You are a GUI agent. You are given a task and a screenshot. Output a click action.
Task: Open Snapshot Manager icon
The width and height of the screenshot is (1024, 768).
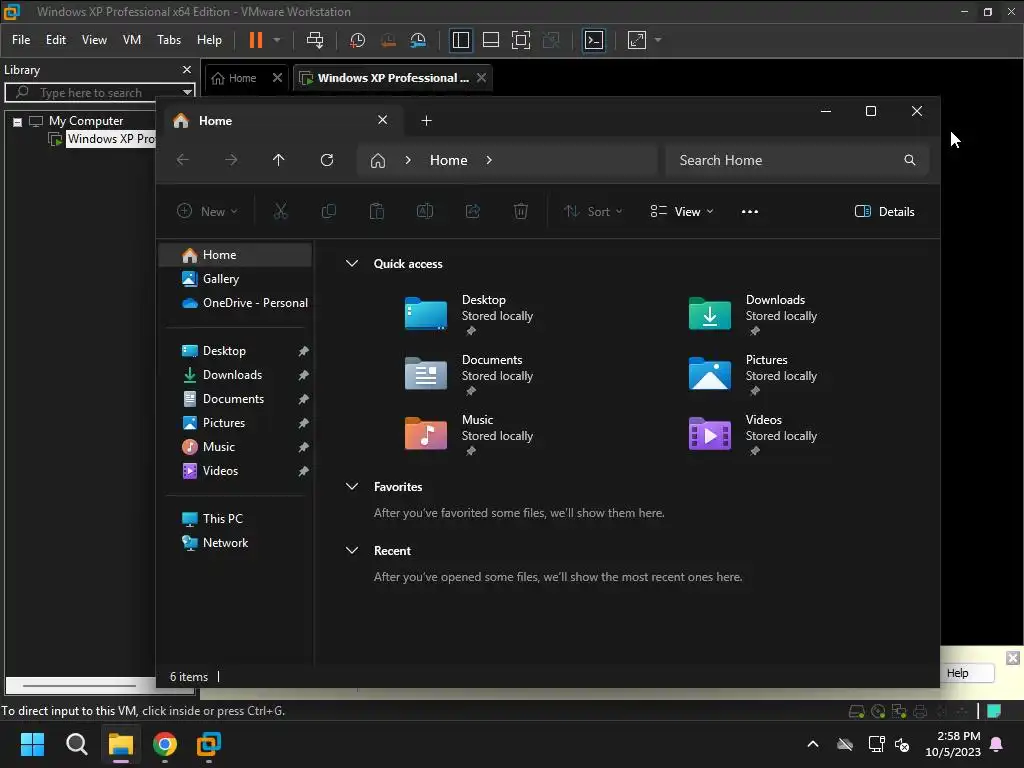pos(419,40)
